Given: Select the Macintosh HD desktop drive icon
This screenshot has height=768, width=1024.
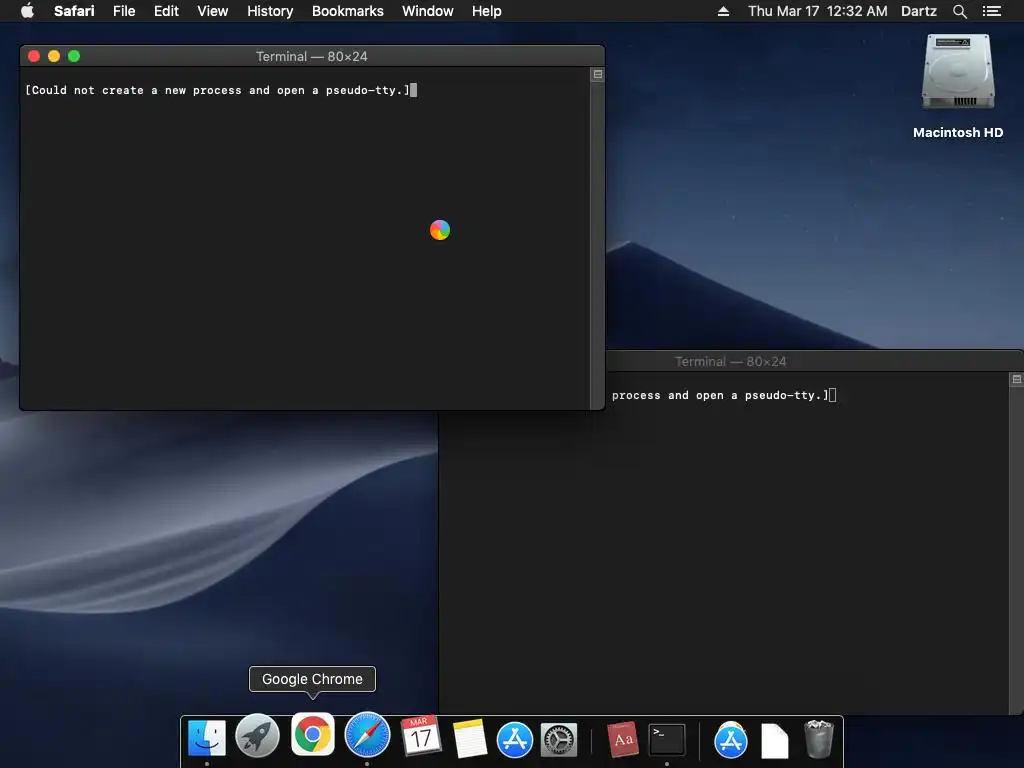Looking at the screenshot, I should (x=957, y=72).
